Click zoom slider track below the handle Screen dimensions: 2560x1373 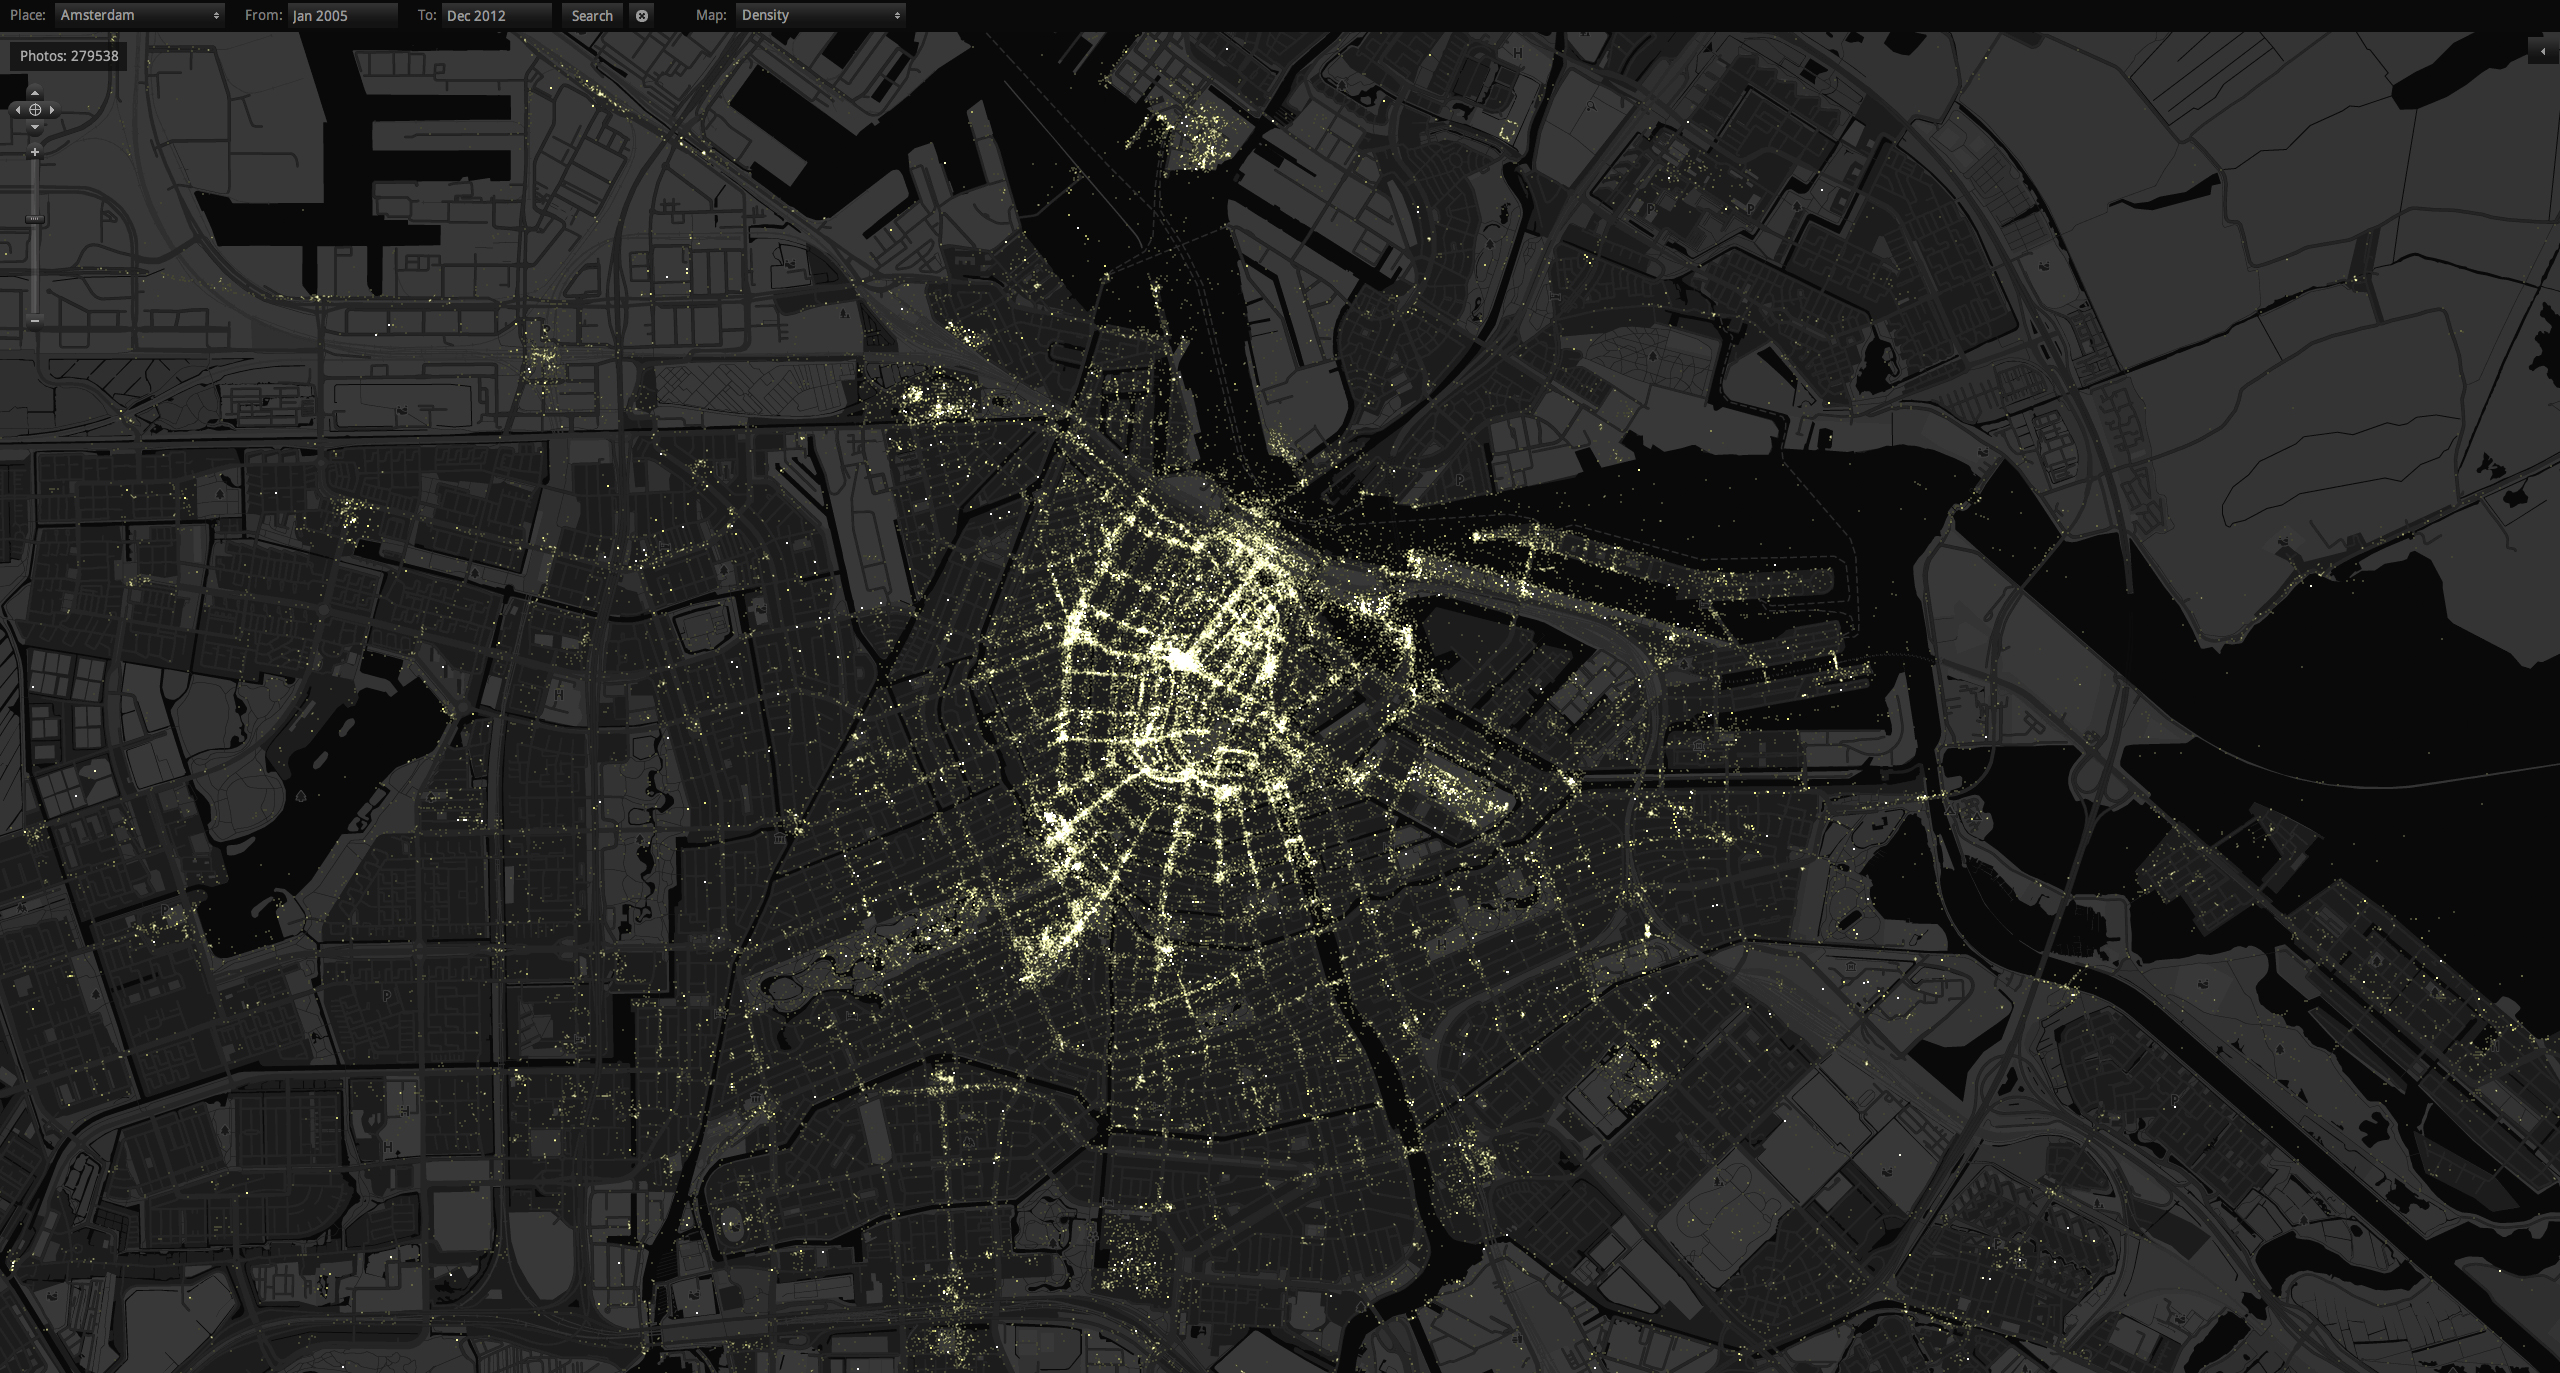35,270
